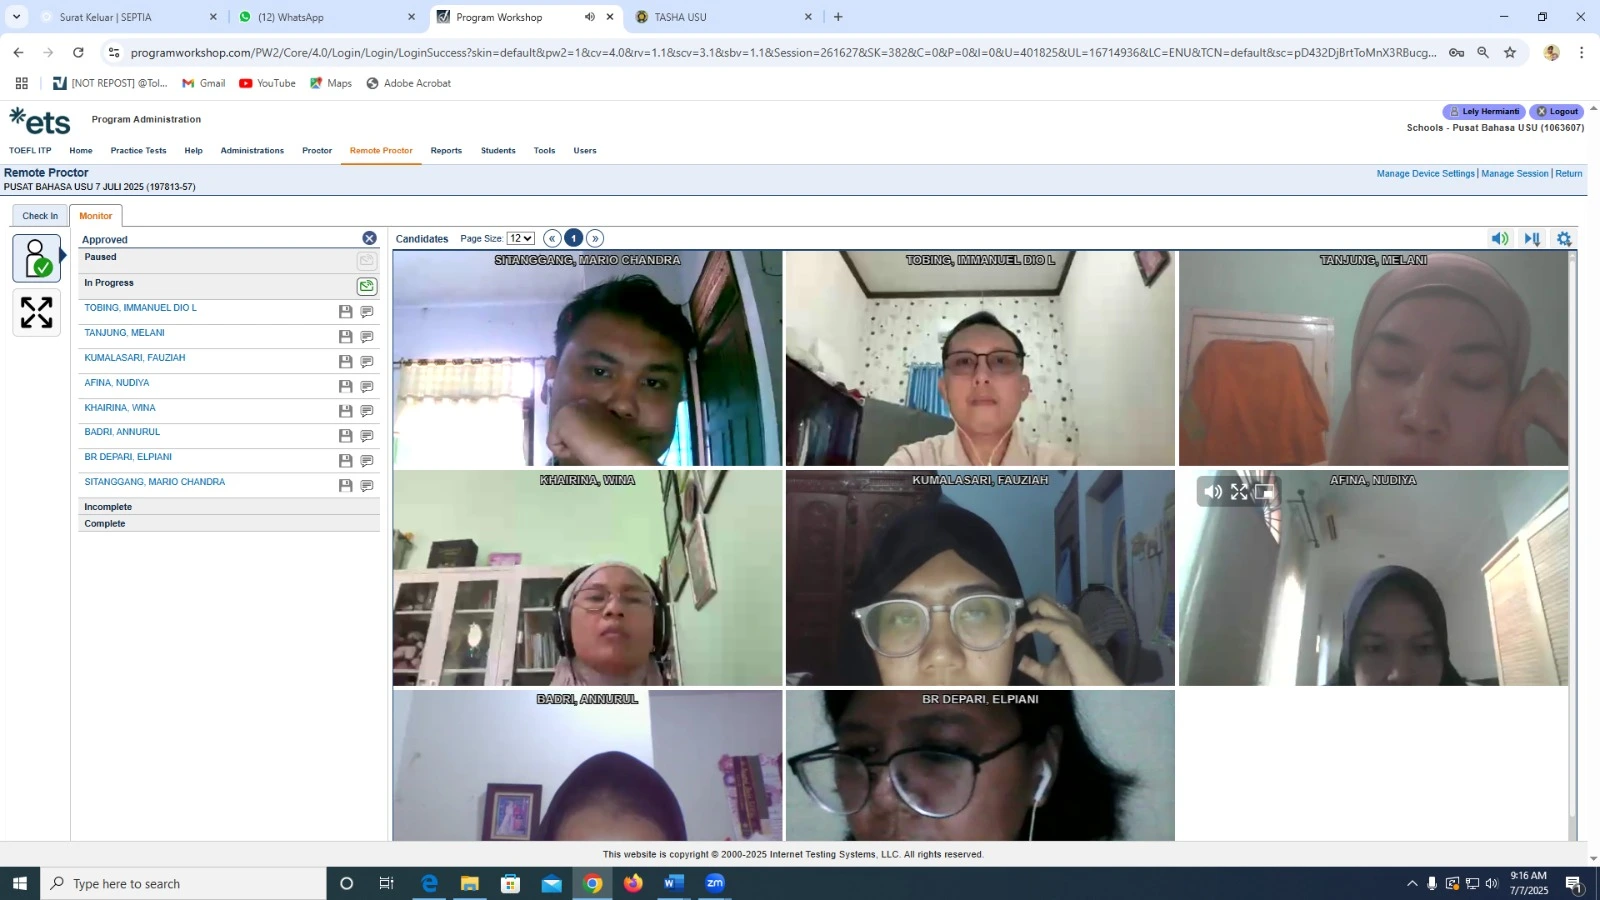1600x900 pixels.
Task: Click the Manage Device Settings link
Action: click(1425, 174)
